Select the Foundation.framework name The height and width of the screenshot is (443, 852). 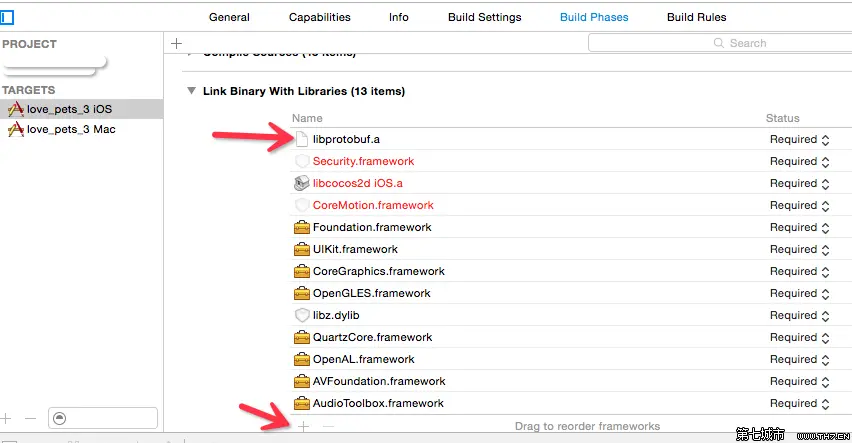click(372, 227)
